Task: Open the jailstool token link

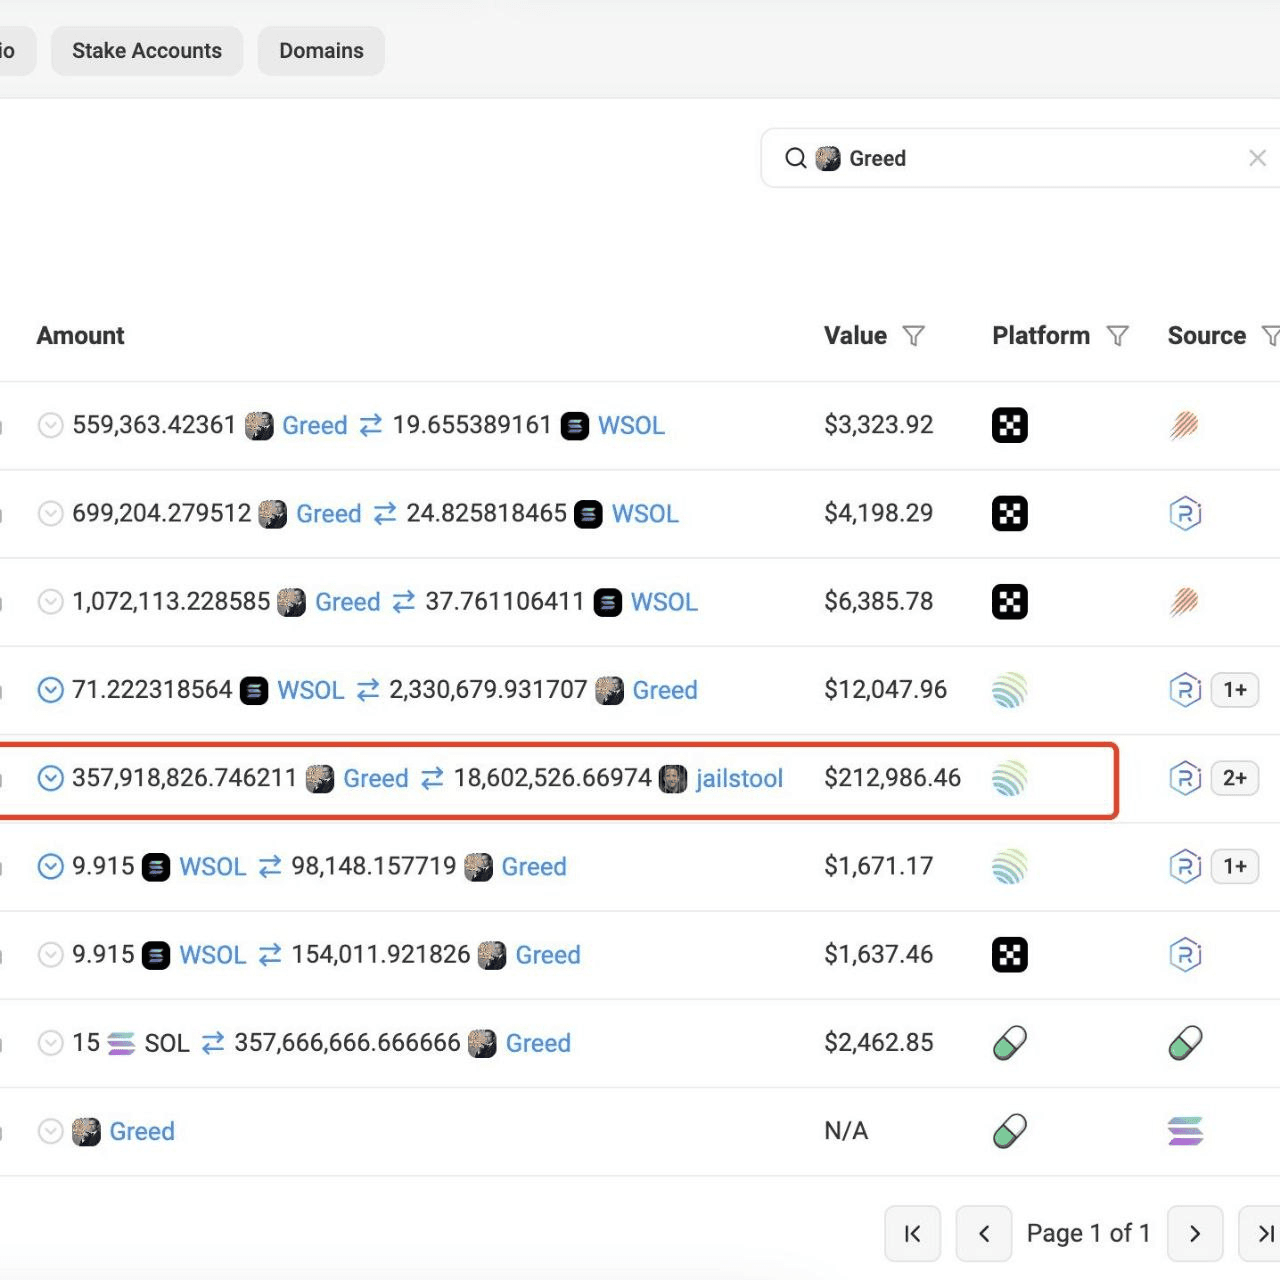Action: (738, 778)
